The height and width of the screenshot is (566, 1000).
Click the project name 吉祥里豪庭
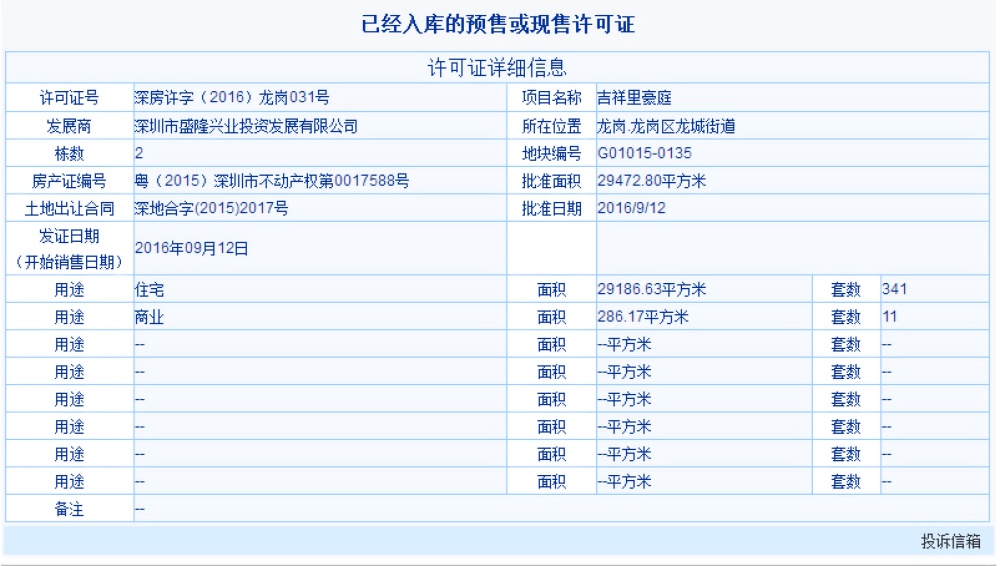point(634,98)
